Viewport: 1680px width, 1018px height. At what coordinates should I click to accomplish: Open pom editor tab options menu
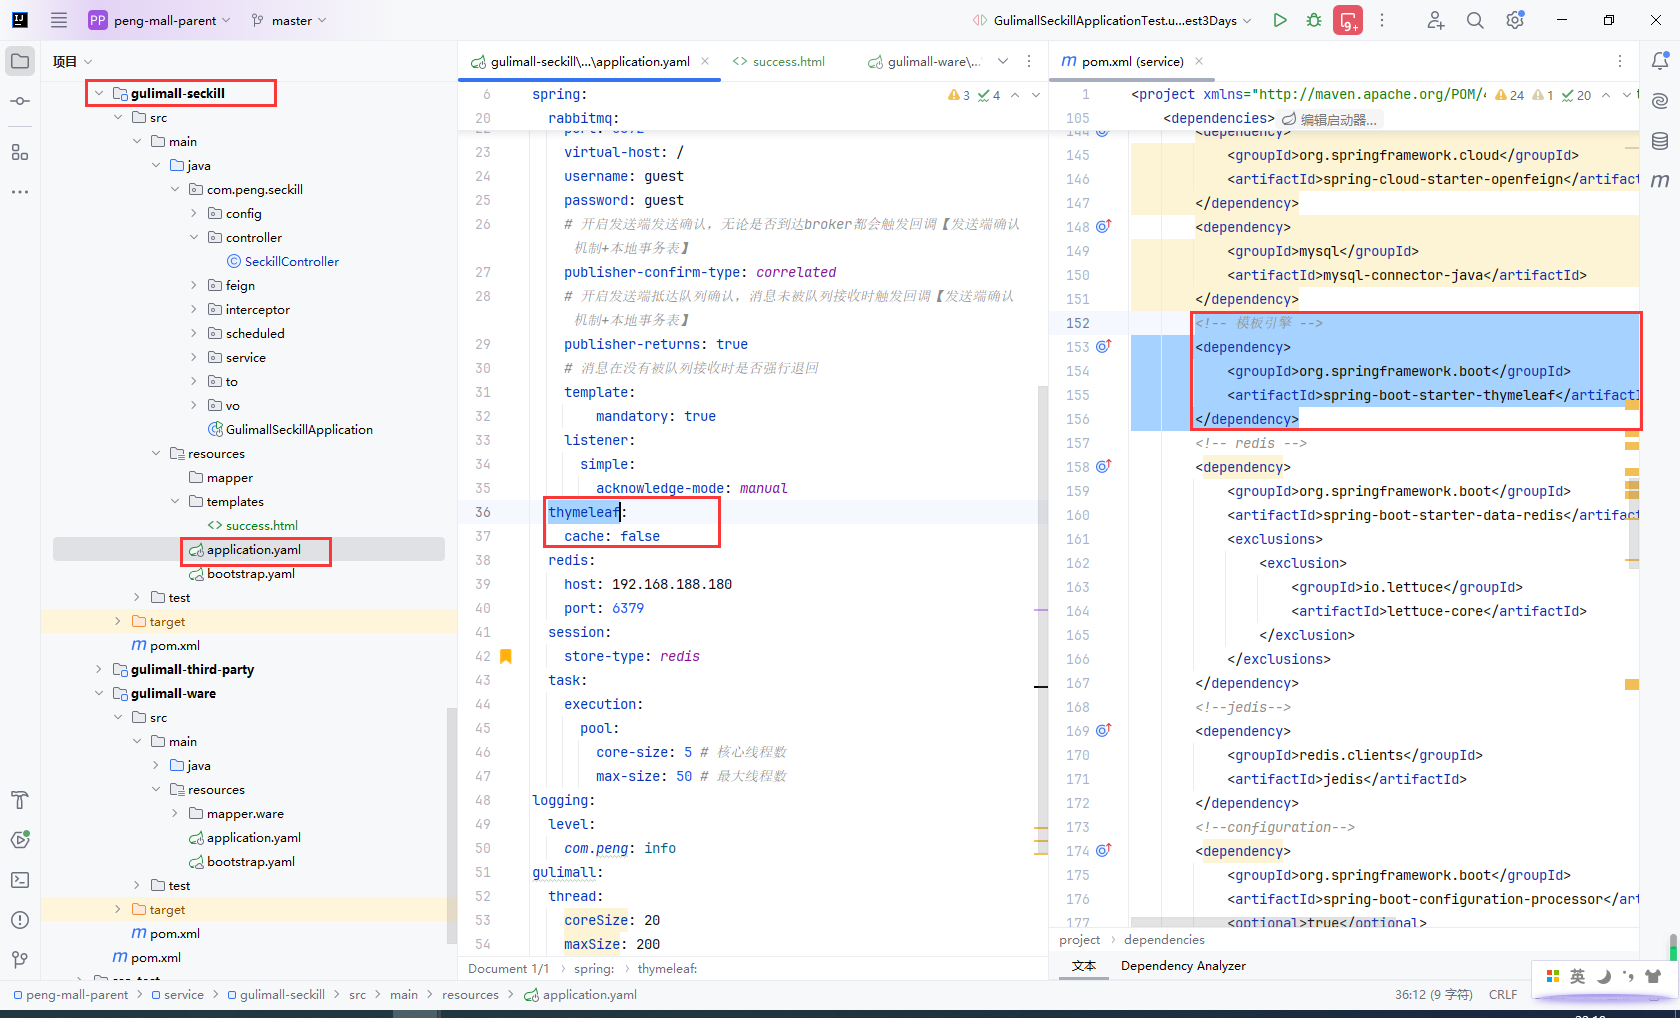[1620, 61]
